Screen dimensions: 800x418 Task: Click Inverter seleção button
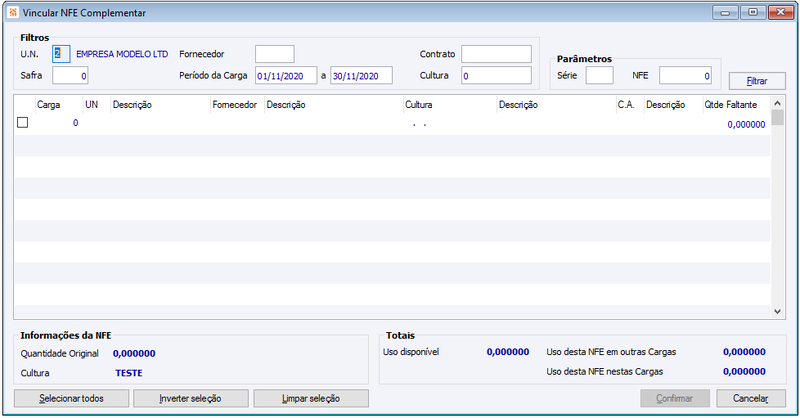point(190,398)
